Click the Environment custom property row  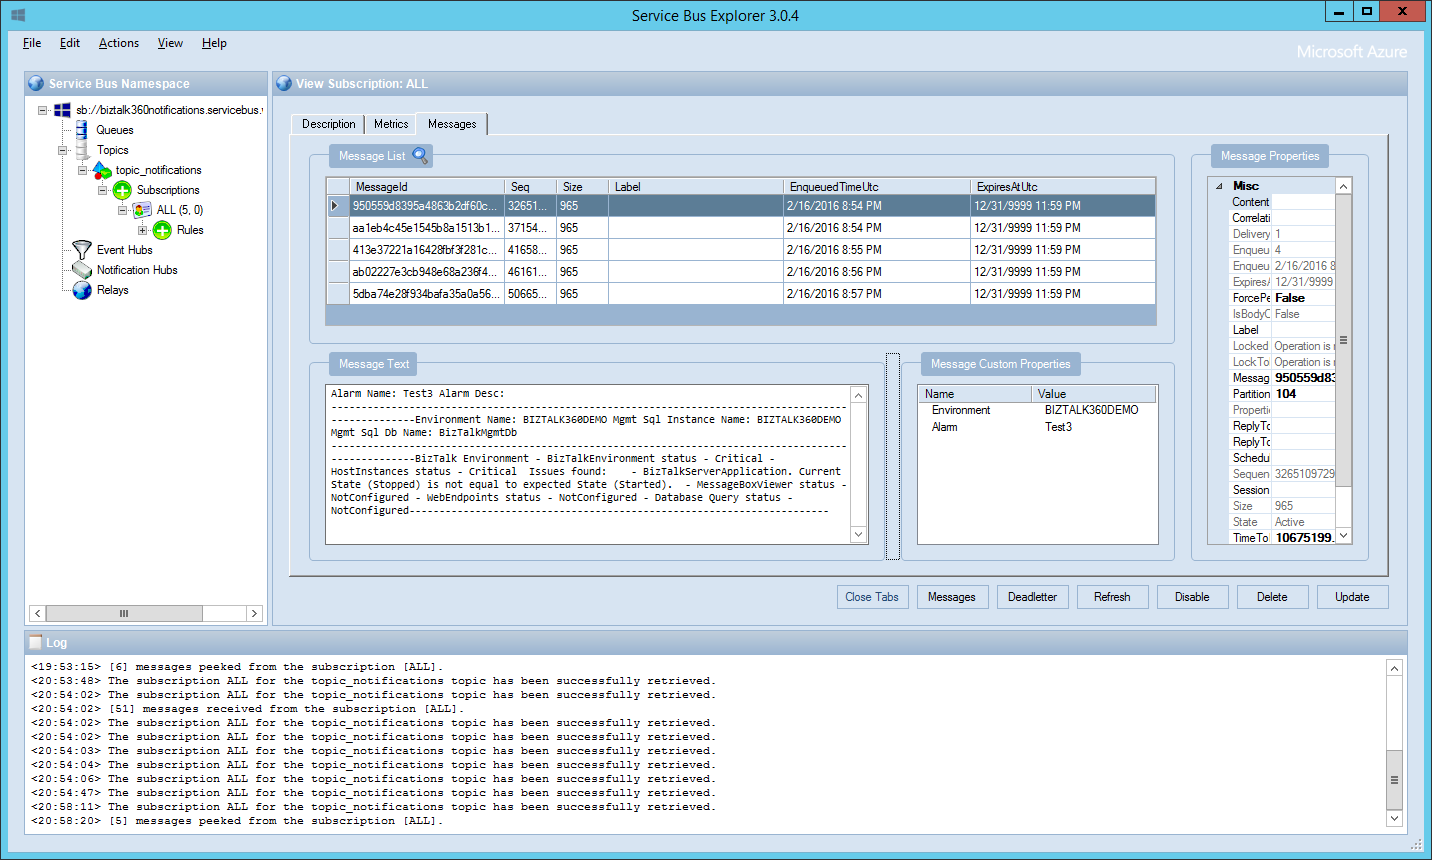click(x=1037, y=410)
